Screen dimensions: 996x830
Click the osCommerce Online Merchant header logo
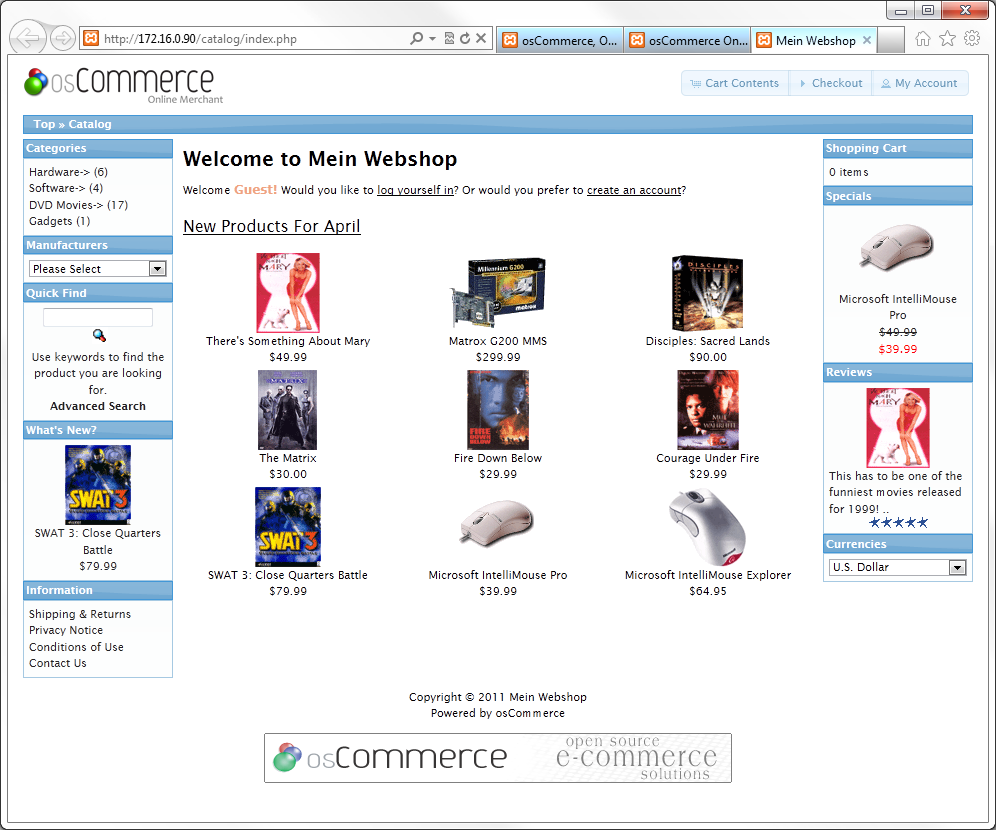pyautogui.click(x=124, y=85)
